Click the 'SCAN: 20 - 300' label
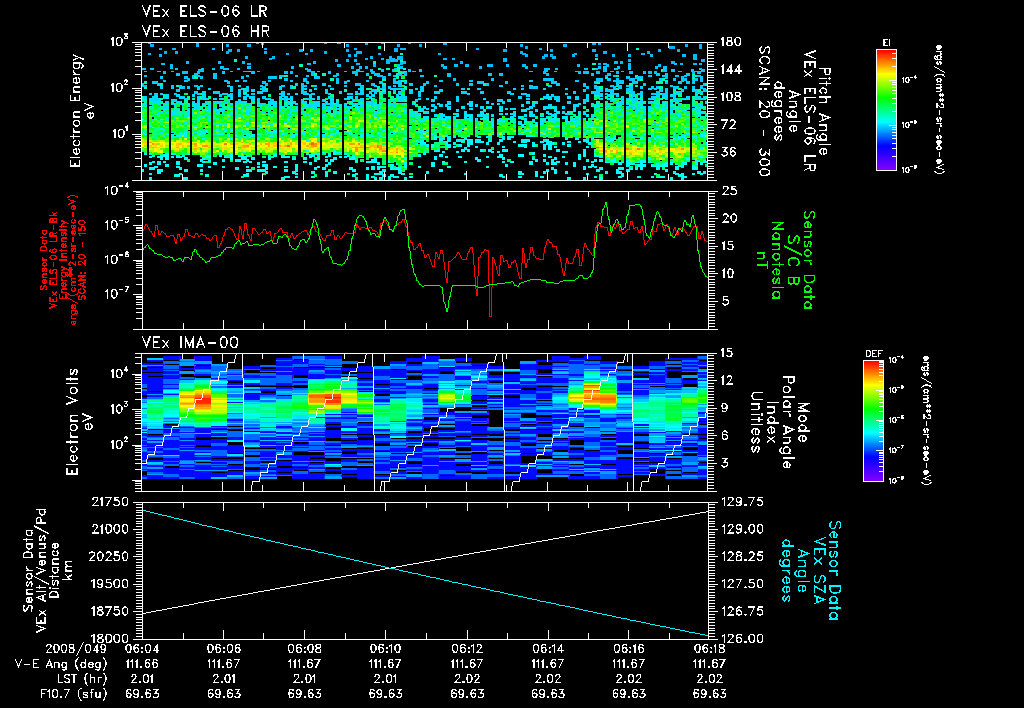Image resolution: width=1024 pixels, height=708 pixels. (763, 111)
